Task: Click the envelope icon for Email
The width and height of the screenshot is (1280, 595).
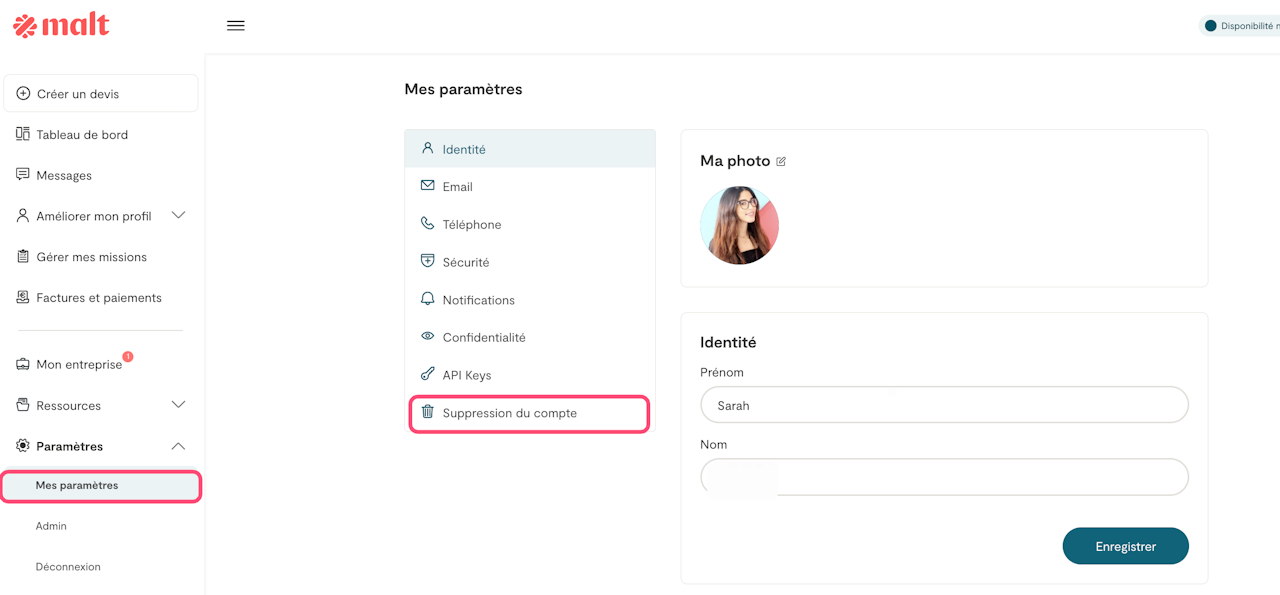Action: tap(427, 186)
